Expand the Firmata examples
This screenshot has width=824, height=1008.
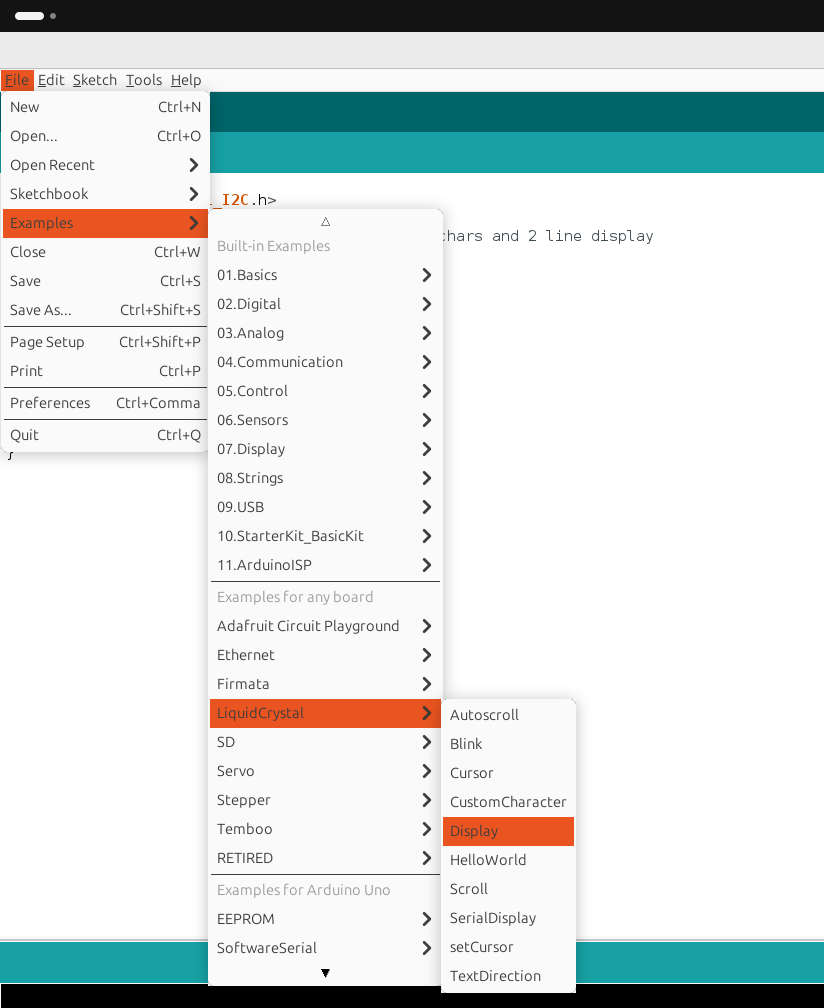click(x=325, y=684)
